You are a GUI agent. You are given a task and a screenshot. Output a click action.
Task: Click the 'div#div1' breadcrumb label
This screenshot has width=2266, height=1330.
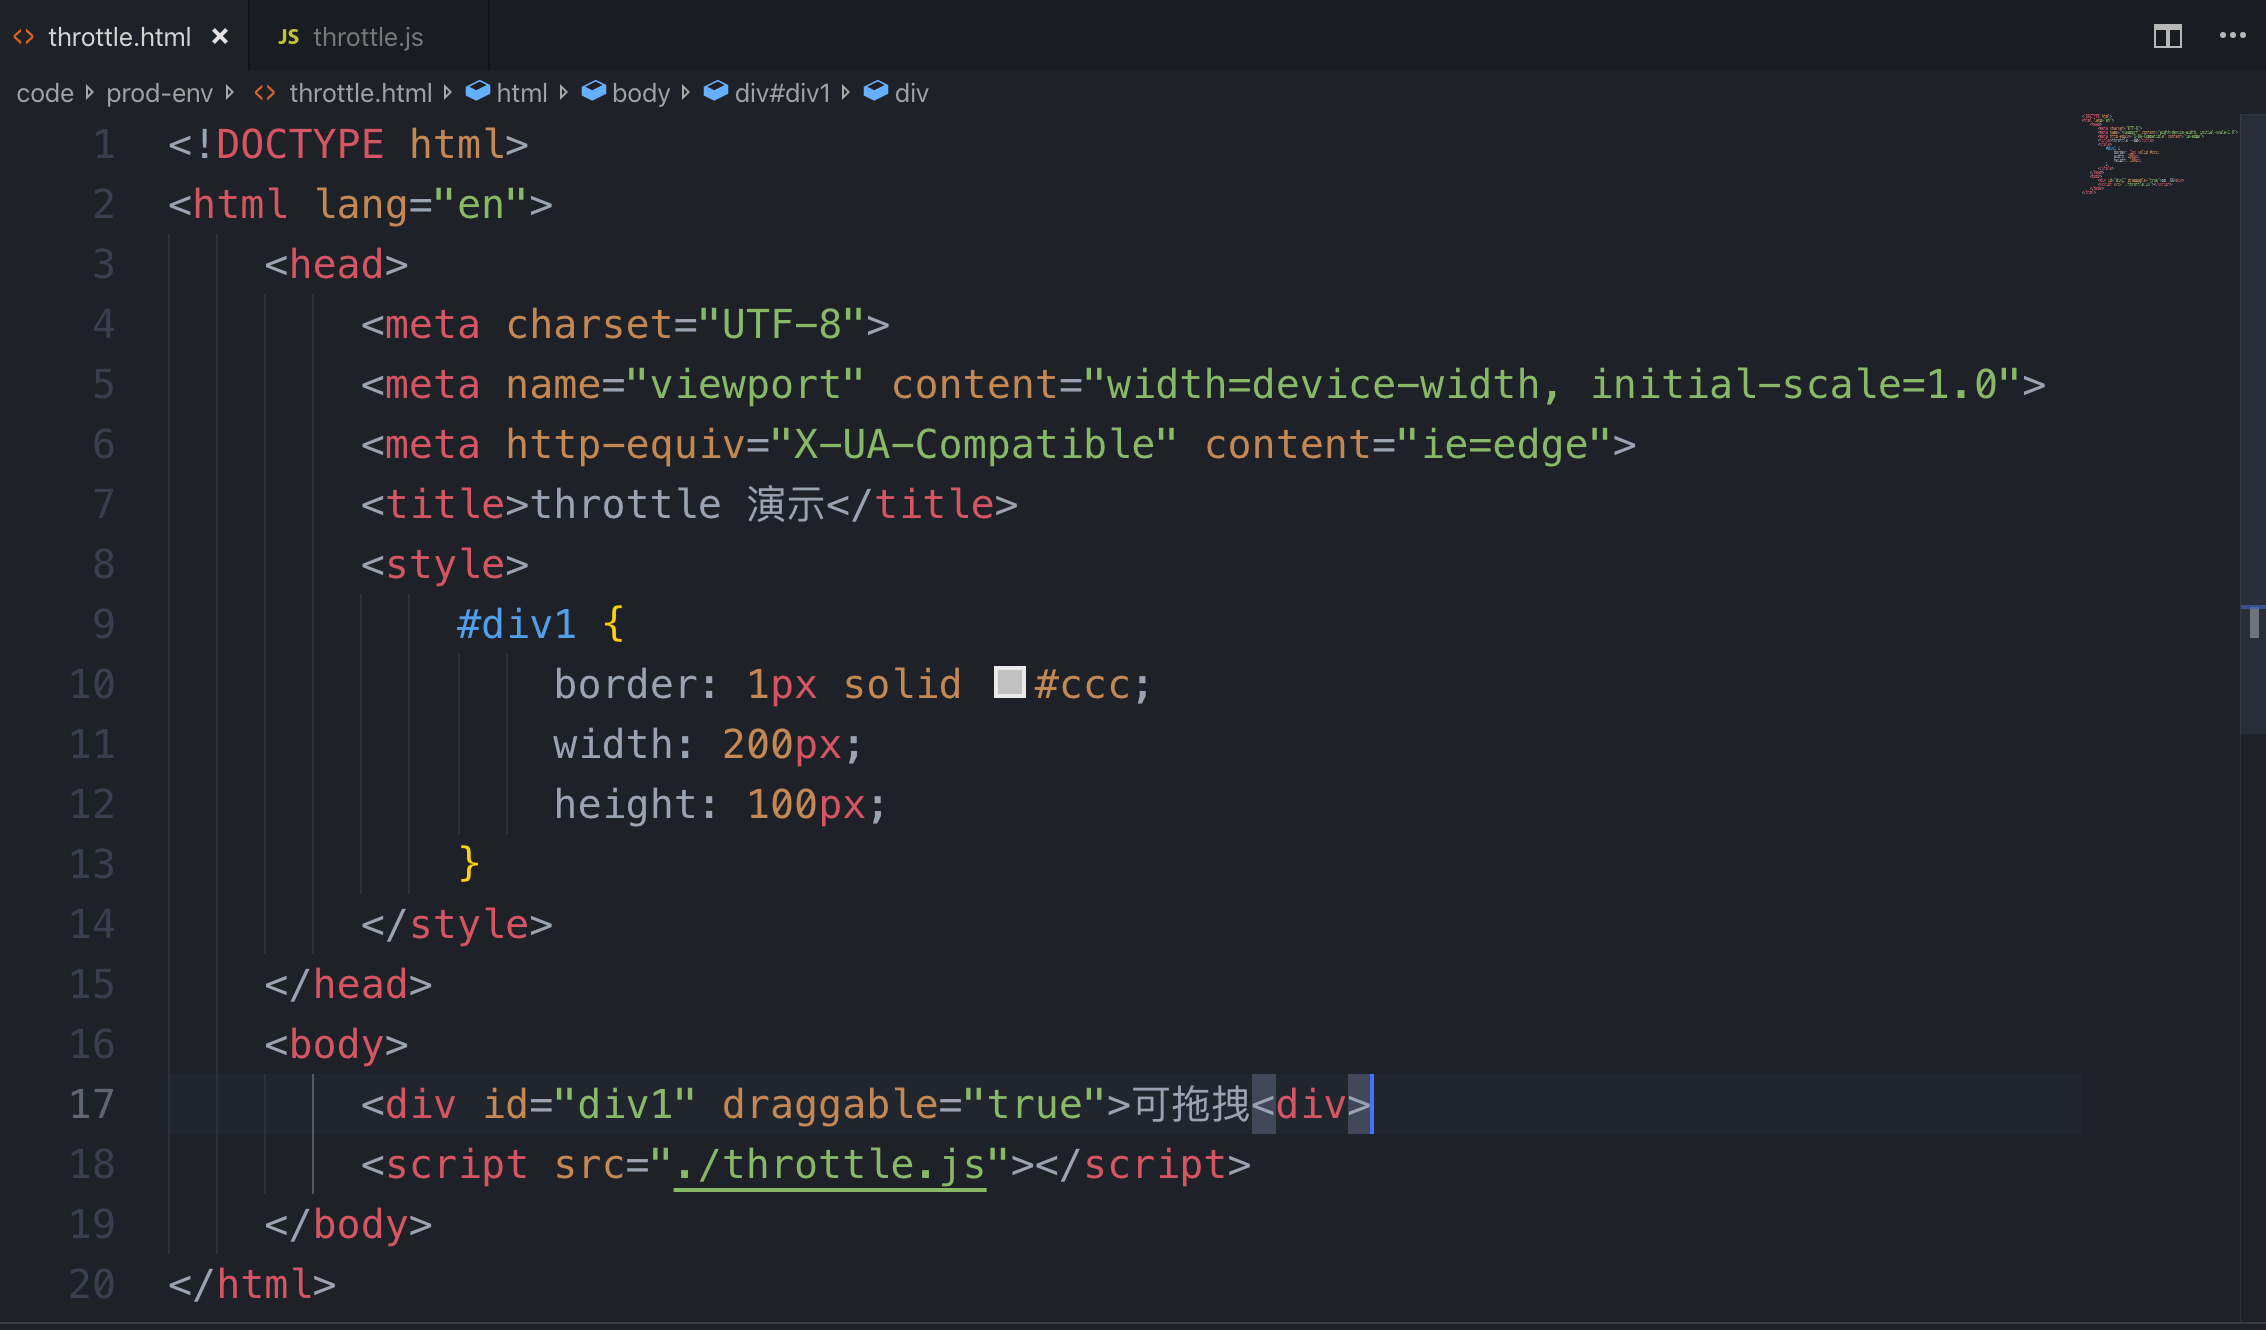[782, 93]
